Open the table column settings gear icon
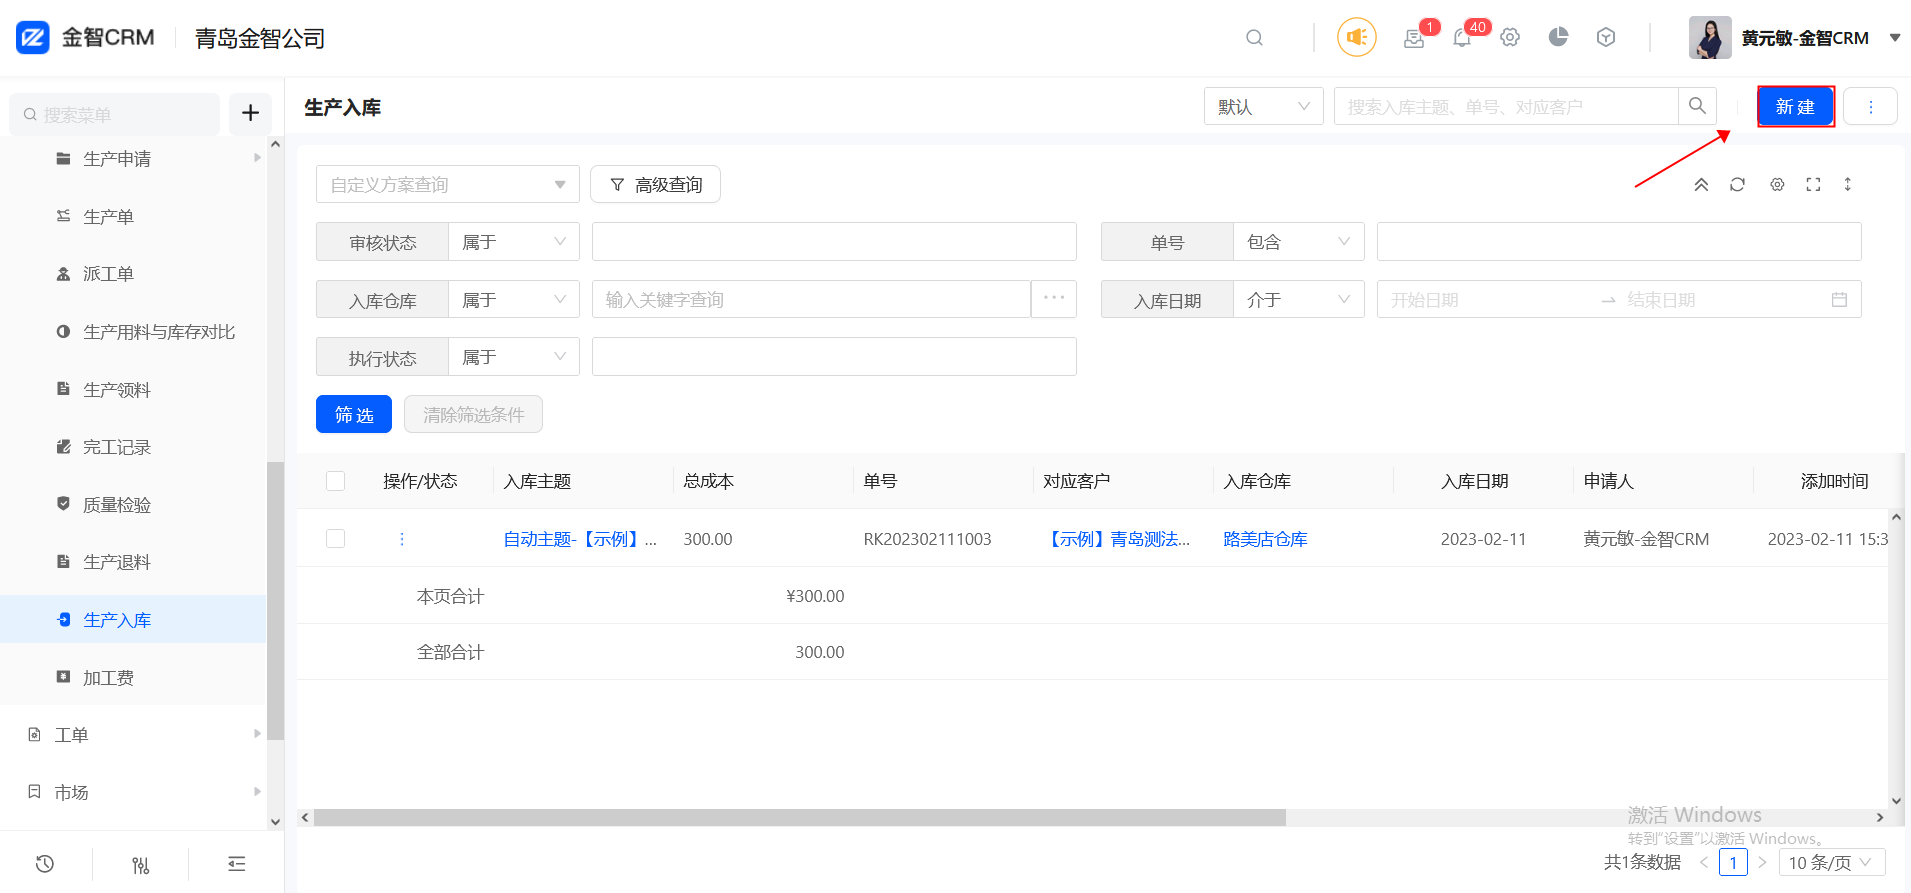 pos(1777,185)
